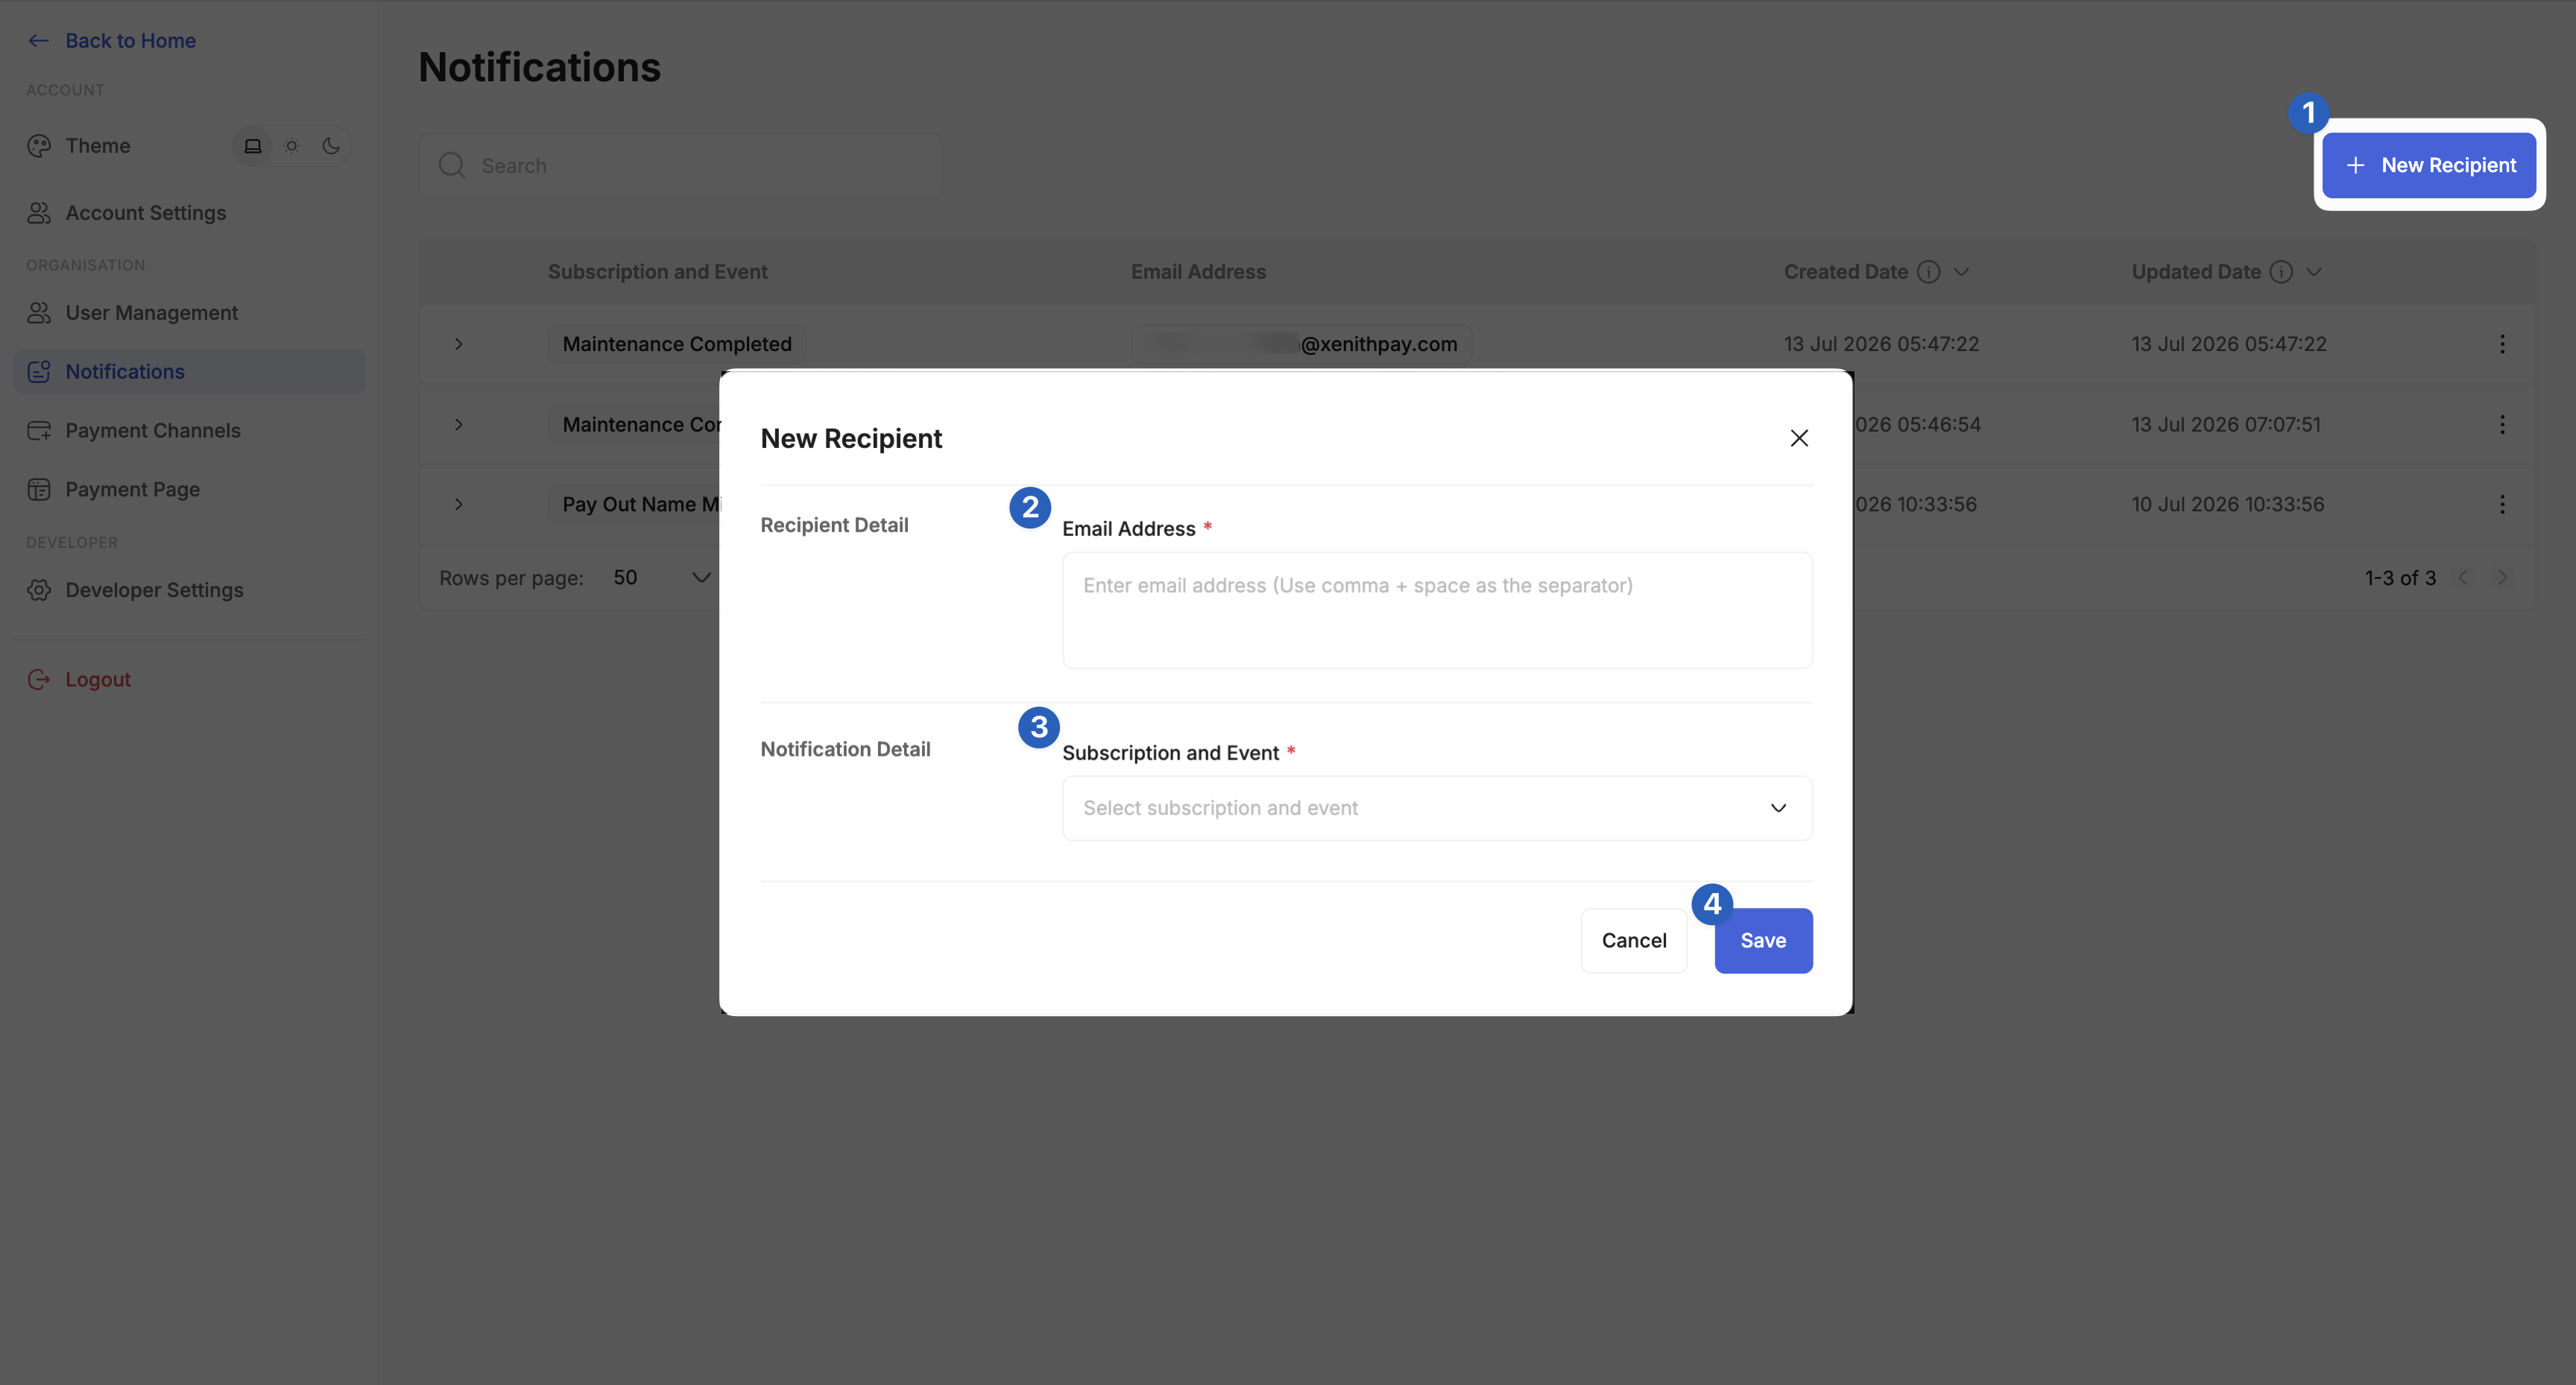
Task: Open Subscription and Event dropdown
Action: [1437, 808]
